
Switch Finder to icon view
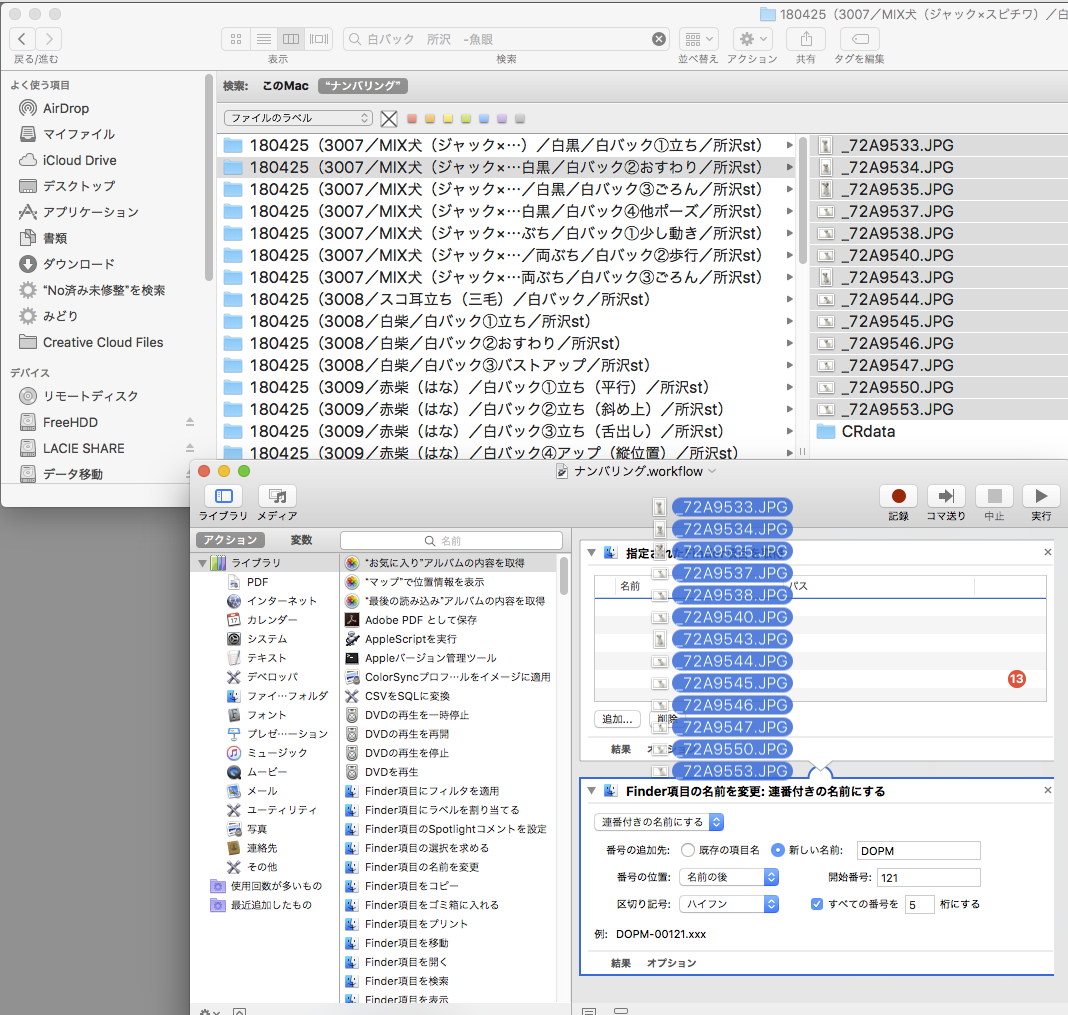(x=236, y=39)
